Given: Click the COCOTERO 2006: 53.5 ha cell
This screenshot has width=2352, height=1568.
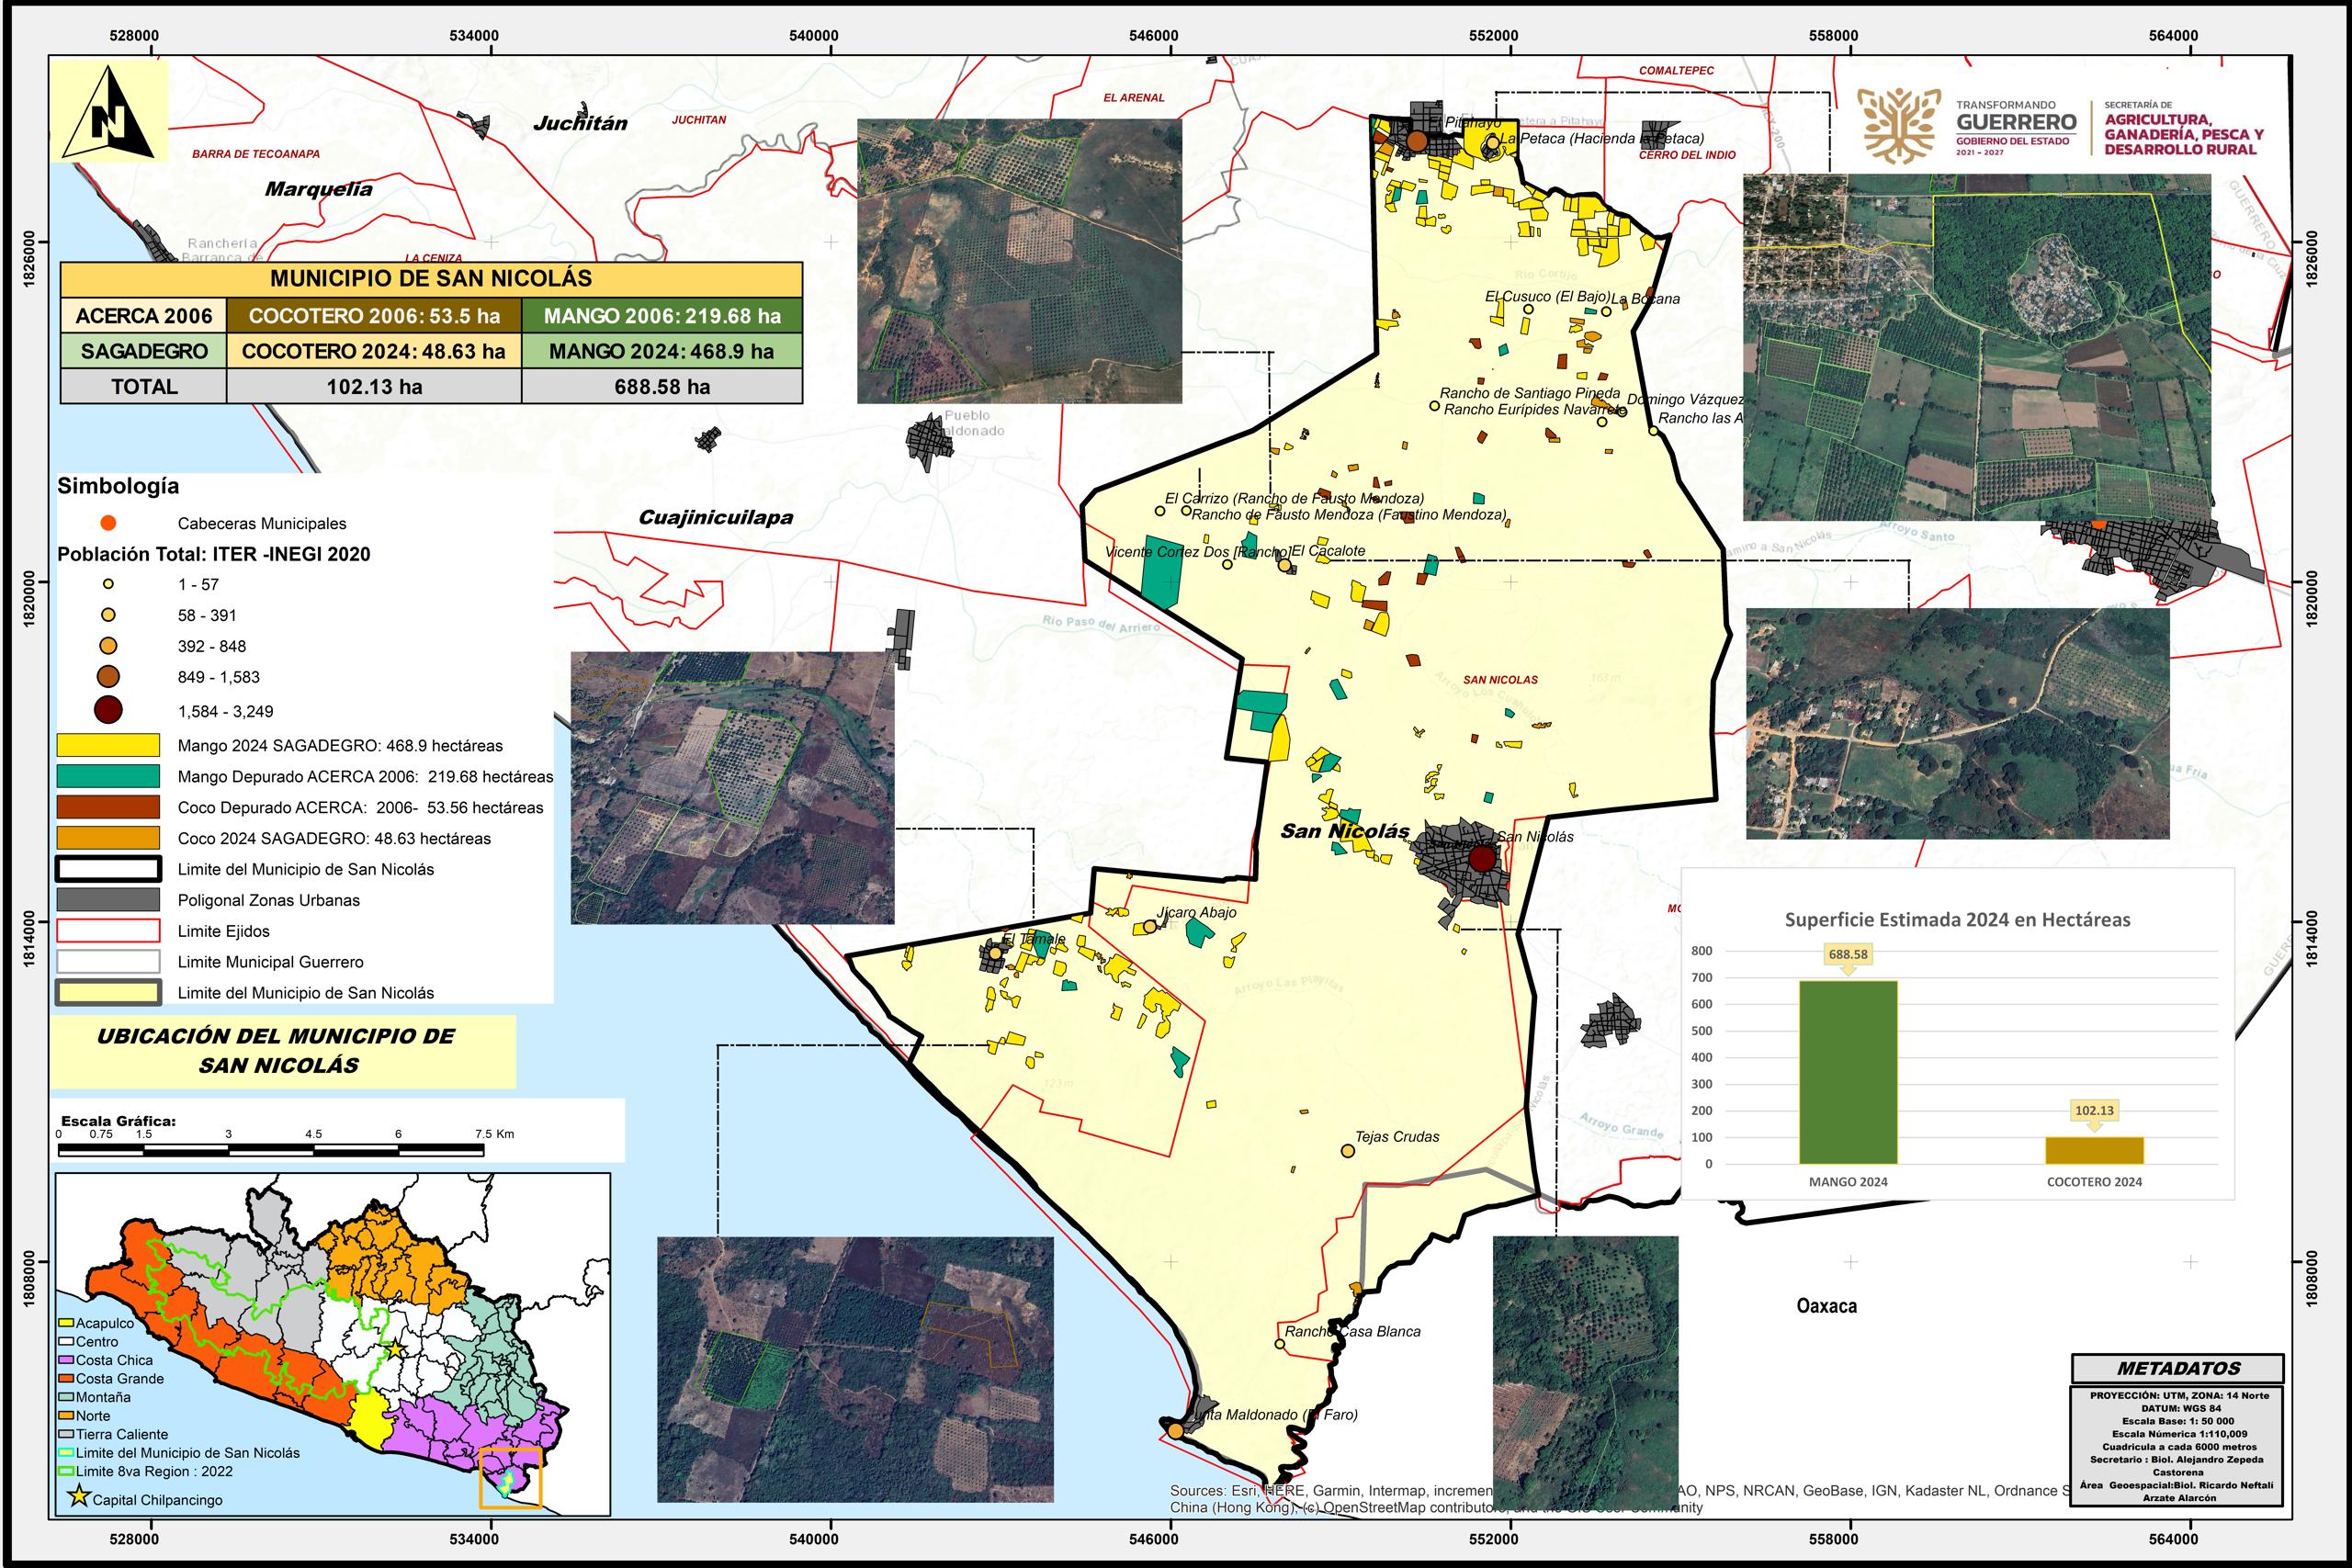Looking at the screenshot, I should pyautogui.click(x=374, y=316).
